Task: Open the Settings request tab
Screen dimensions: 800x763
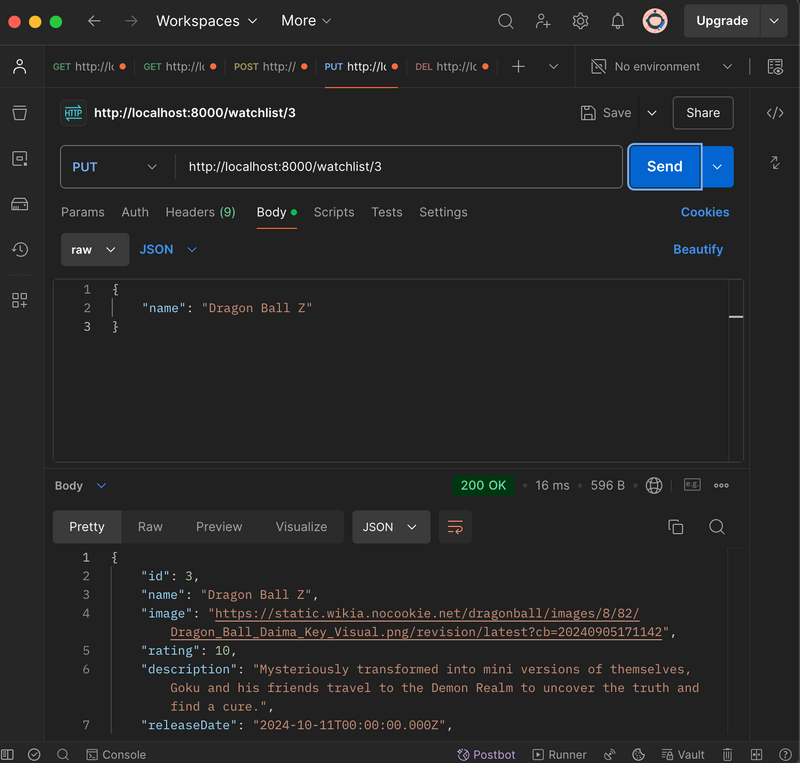Action: [x=443, y=212]
